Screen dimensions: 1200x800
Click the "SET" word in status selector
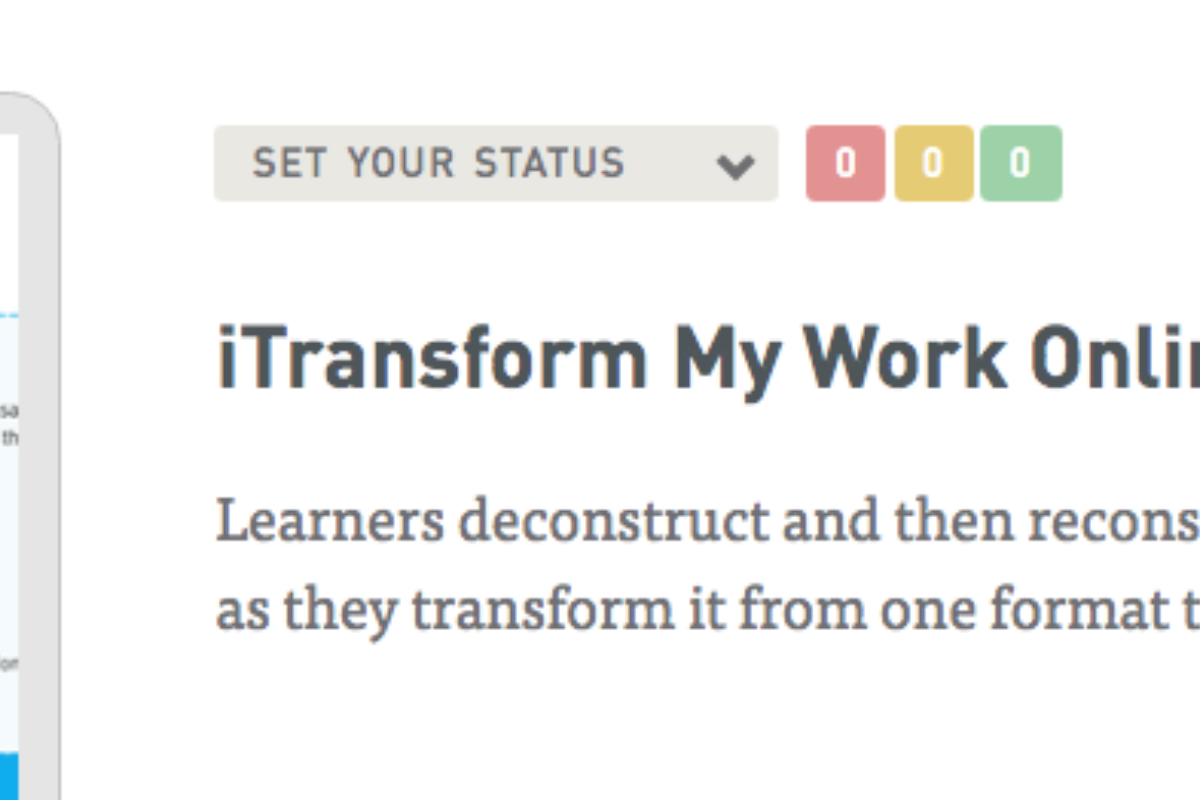[288, 163]
